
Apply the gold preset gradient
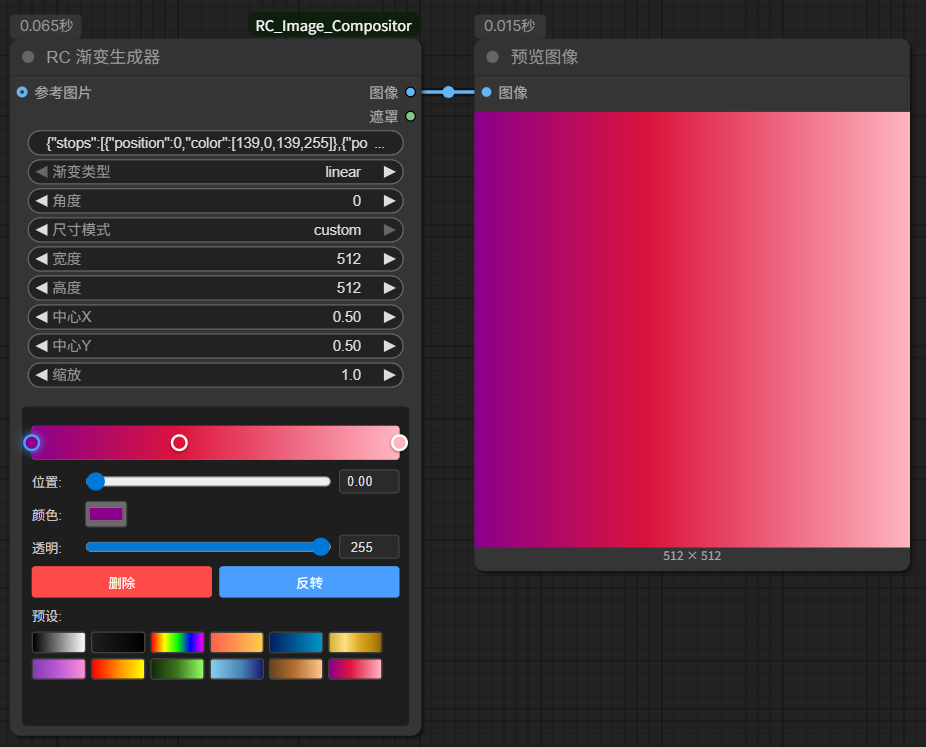pos(355,642)
